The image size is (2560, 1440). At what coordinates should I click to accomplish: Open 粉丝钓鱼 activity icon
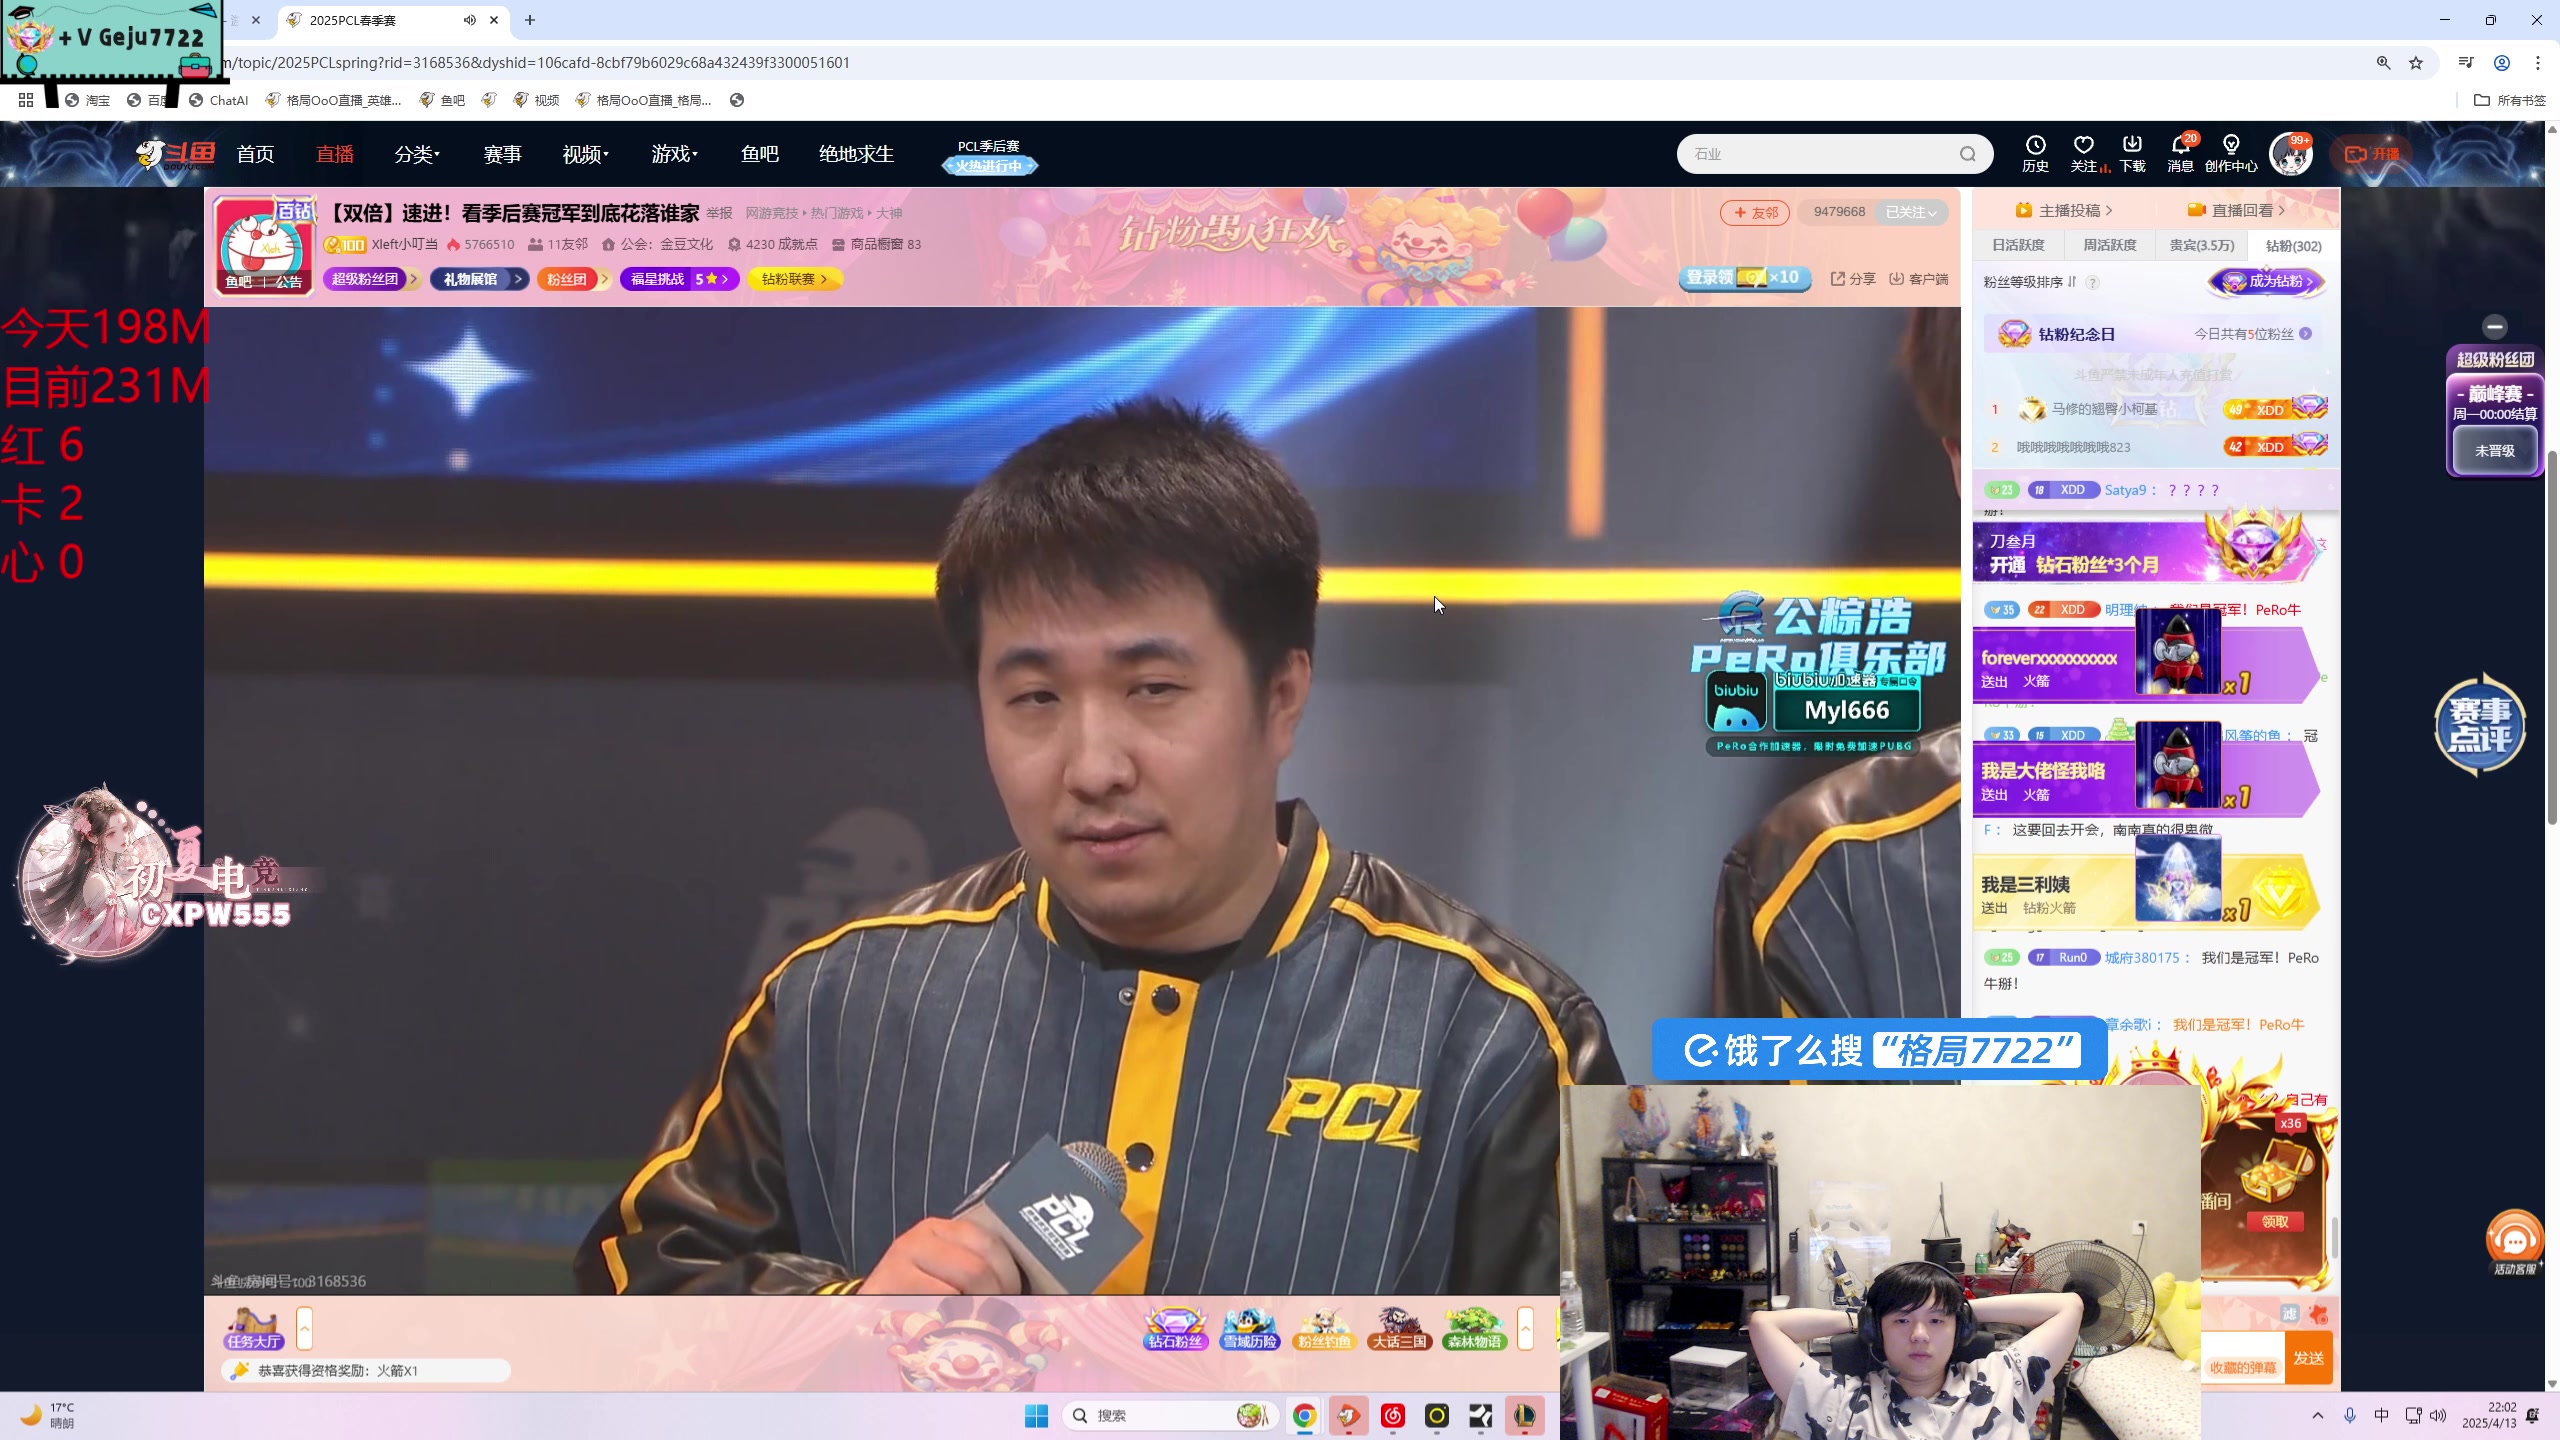coord(1324,1329)
